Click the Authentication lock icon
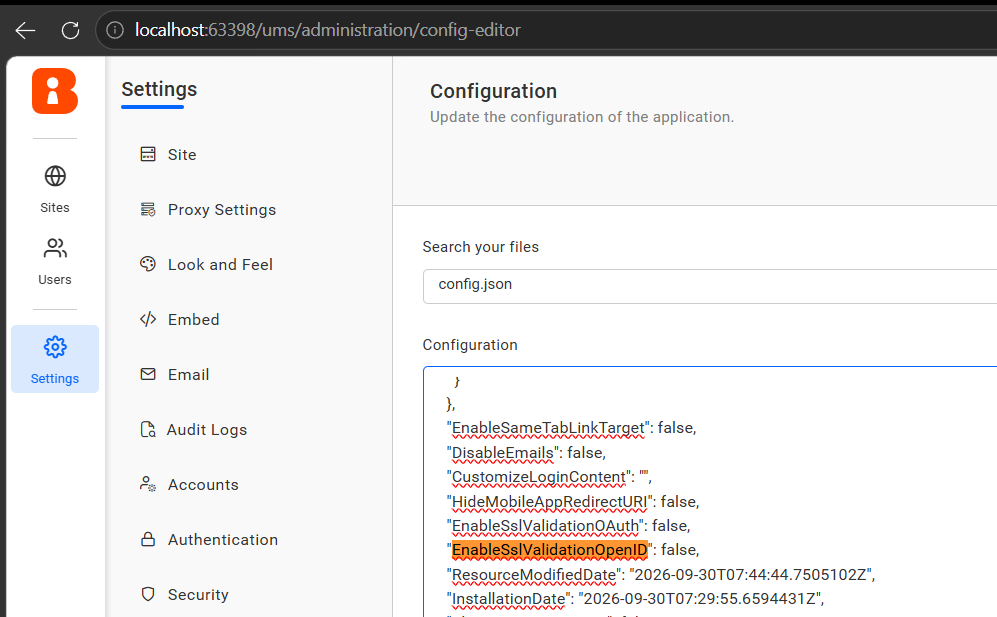 (148, 539)
